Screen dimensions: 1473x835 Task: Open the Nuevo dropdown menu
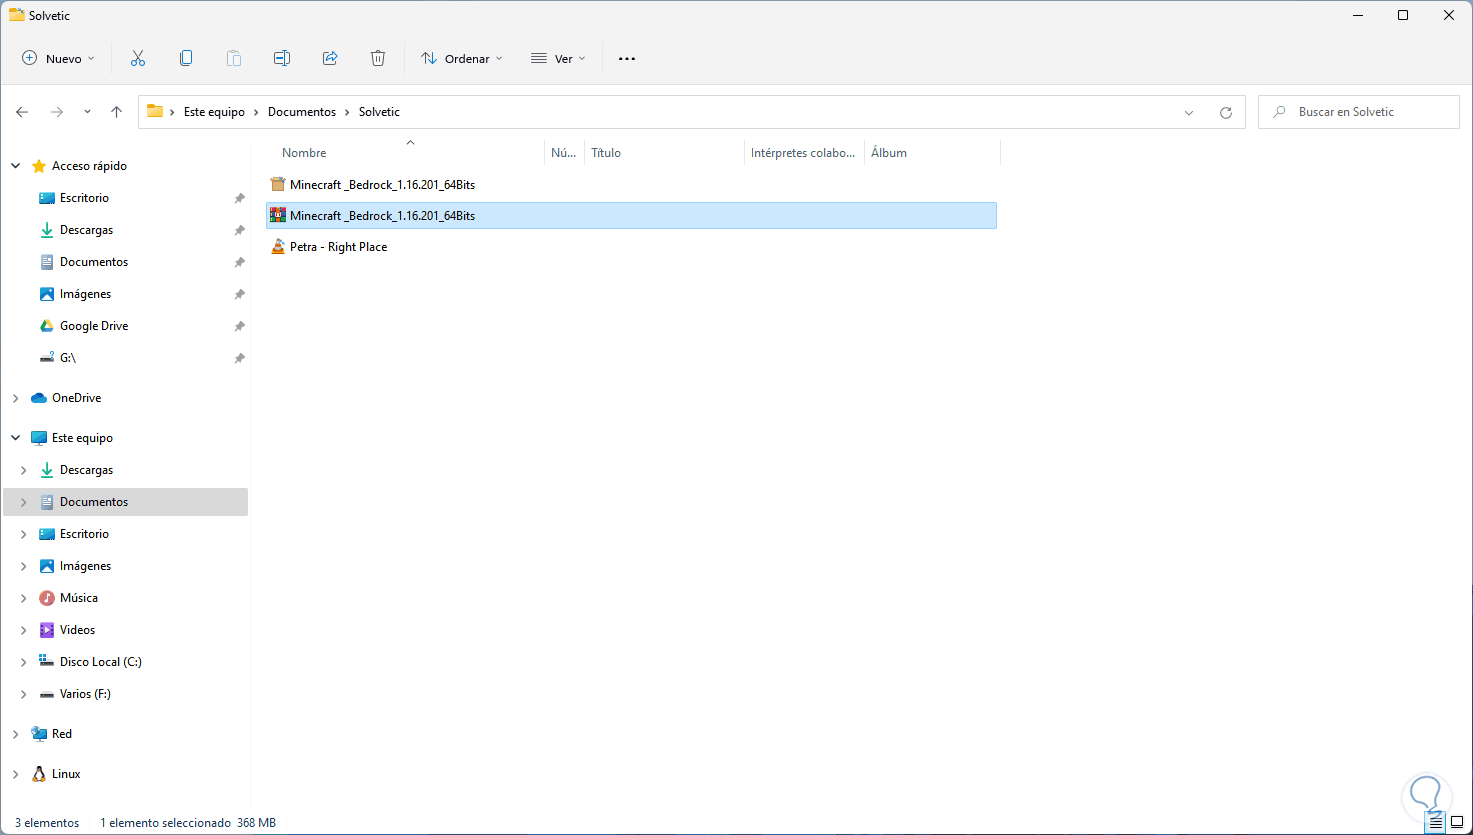pos(58,59)
